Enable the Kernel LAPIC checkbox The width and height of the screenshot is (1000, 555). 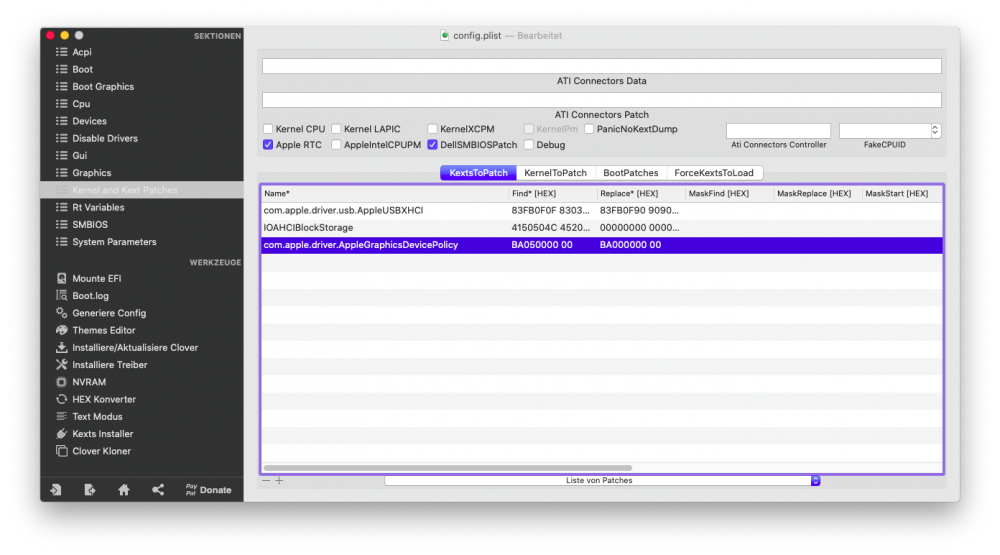pyautogui.click(x=336, y=129)
